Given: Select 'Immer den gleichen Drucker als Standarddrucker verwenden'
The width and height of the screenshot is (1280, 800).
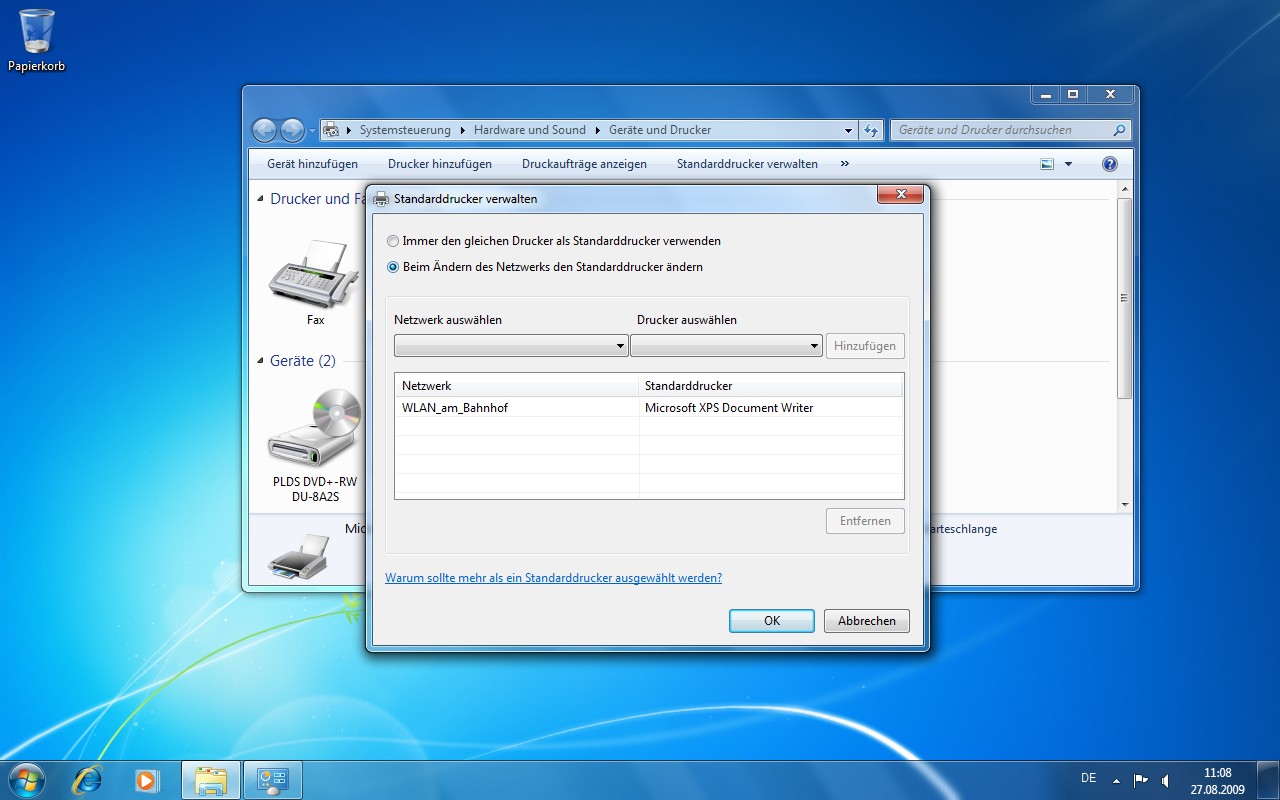Looking at the screenshot, I should [393, 241].
